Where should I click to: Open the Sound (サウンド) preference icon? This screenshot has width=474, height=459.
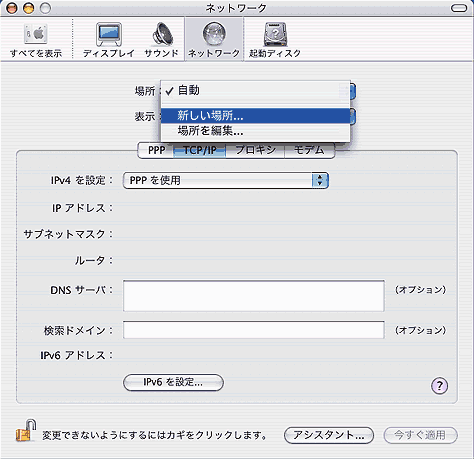coord(162,34)
